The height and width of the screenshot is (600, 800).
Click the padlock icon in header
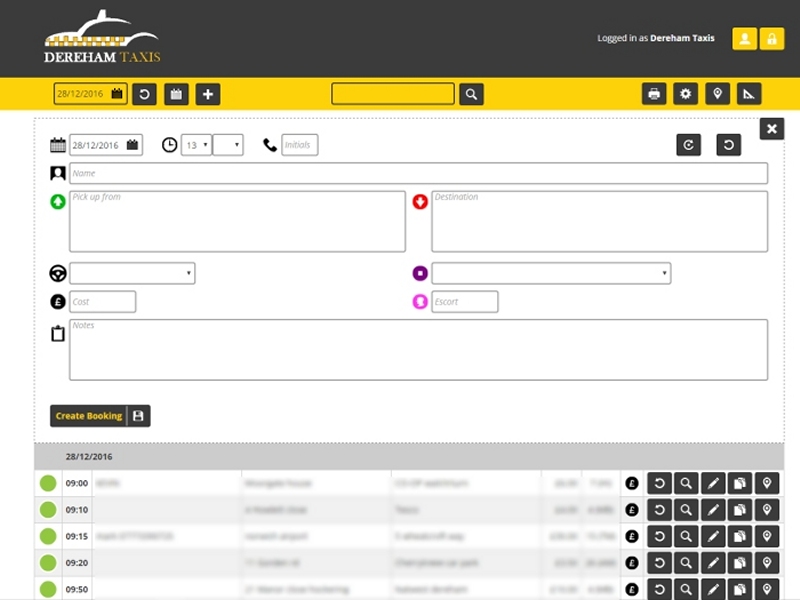pyautogui.click(x=771, y=39)
